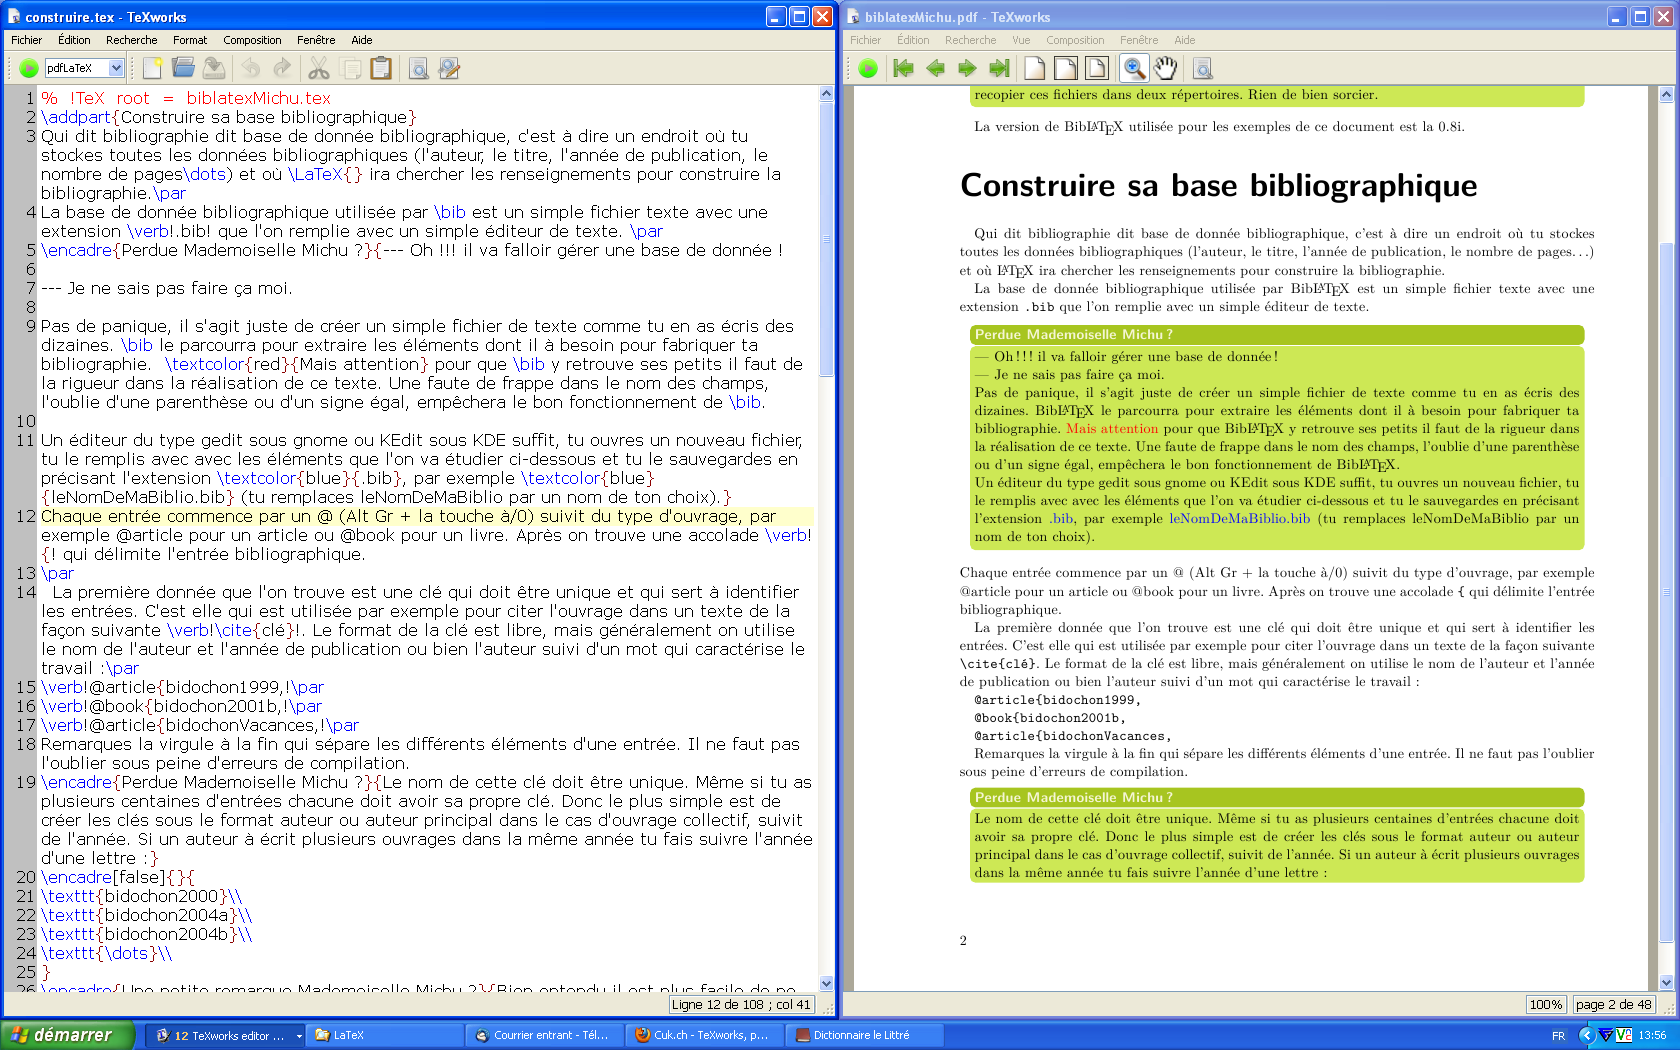Click the Undo arrow in editor toolbar
This screenshot has width=1680, height=1050.
click(251, 68)
